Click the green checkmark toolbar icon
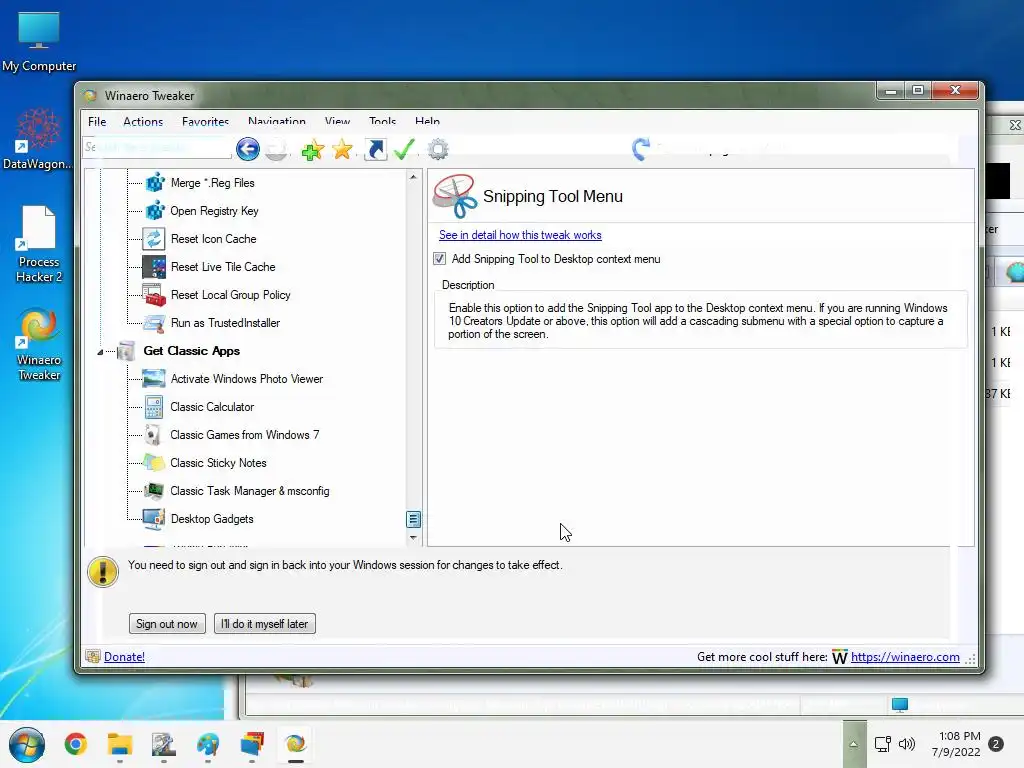The height and width of the screenshot is (768, 1024). click(x=404, y=149)
